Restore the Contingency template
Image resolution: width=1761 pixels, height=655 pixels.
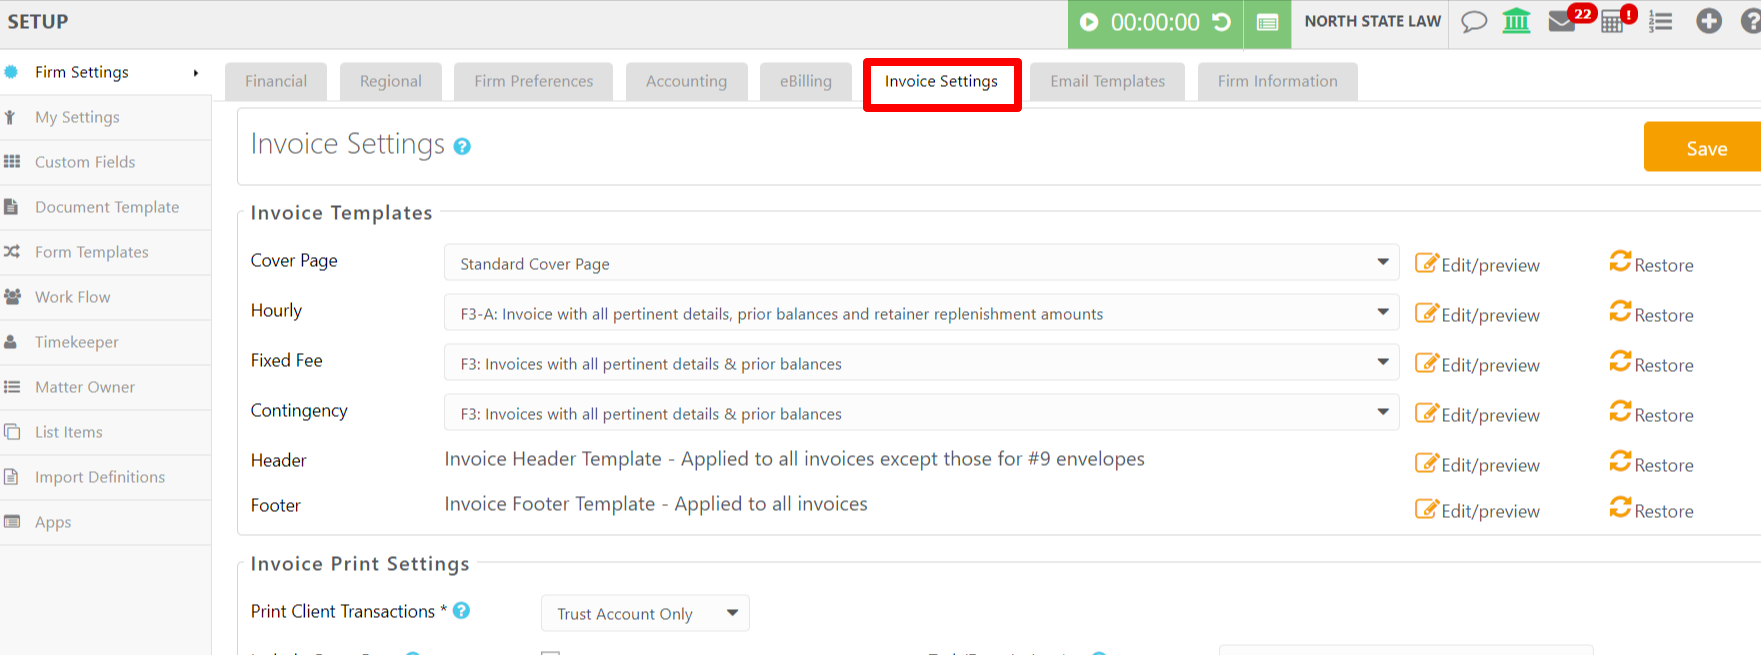pos(1651,413)
